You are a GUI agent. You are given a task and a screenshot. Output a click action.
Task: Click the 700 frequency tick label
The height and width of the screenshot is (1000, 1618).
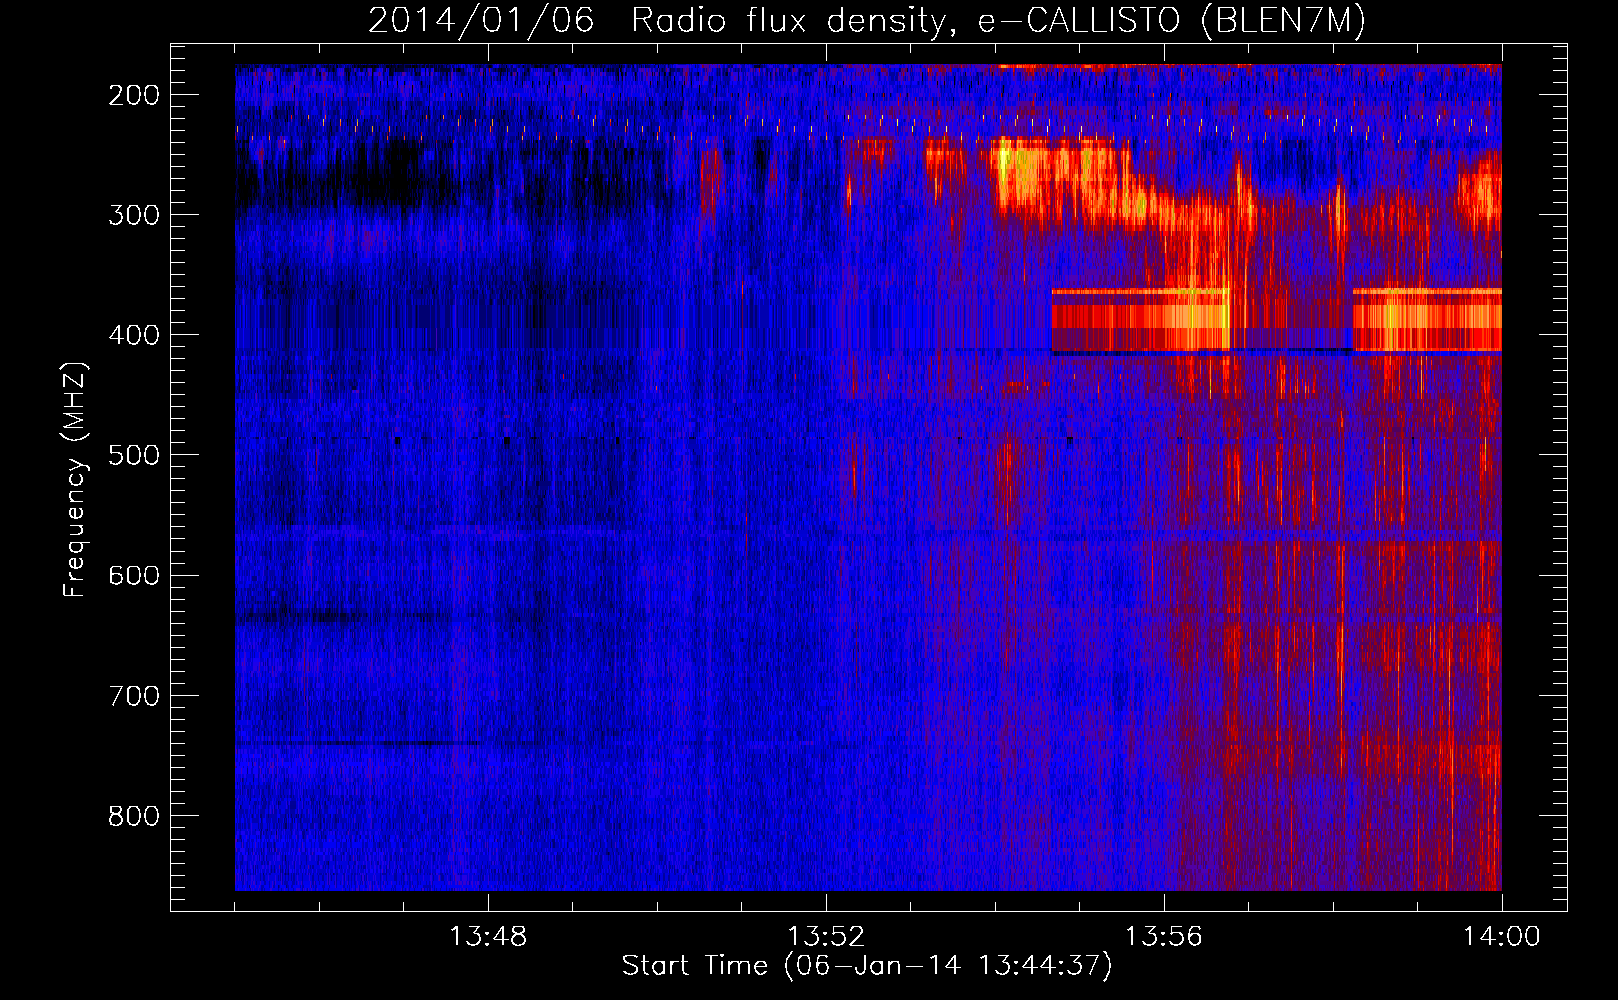click(x=134, y=695)
